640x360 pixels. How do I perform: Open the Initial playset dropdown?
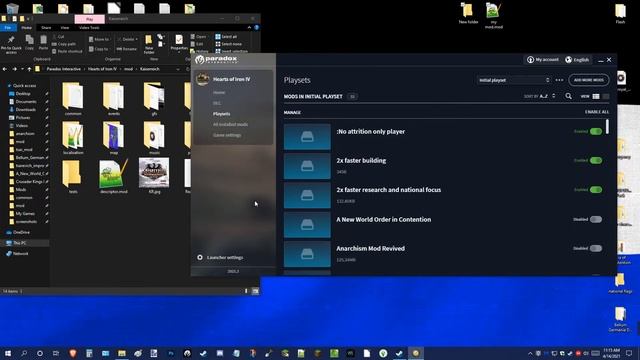pyautogui.click(x=514, y=80)
